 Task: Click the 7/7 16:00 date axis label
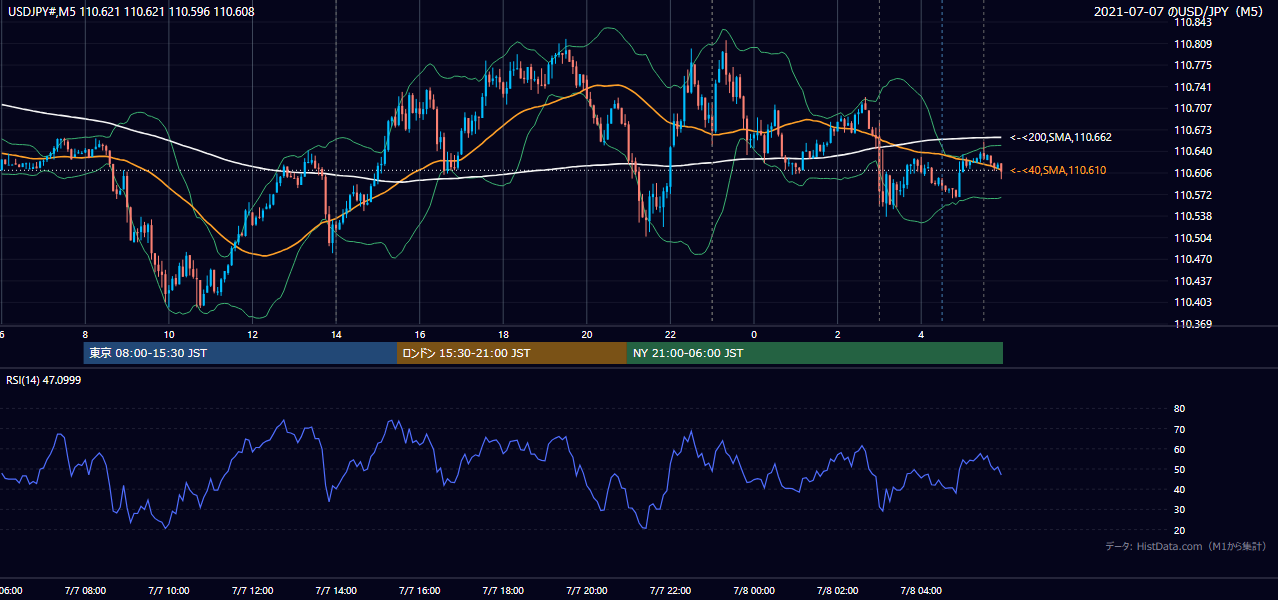tap(420, 591)
